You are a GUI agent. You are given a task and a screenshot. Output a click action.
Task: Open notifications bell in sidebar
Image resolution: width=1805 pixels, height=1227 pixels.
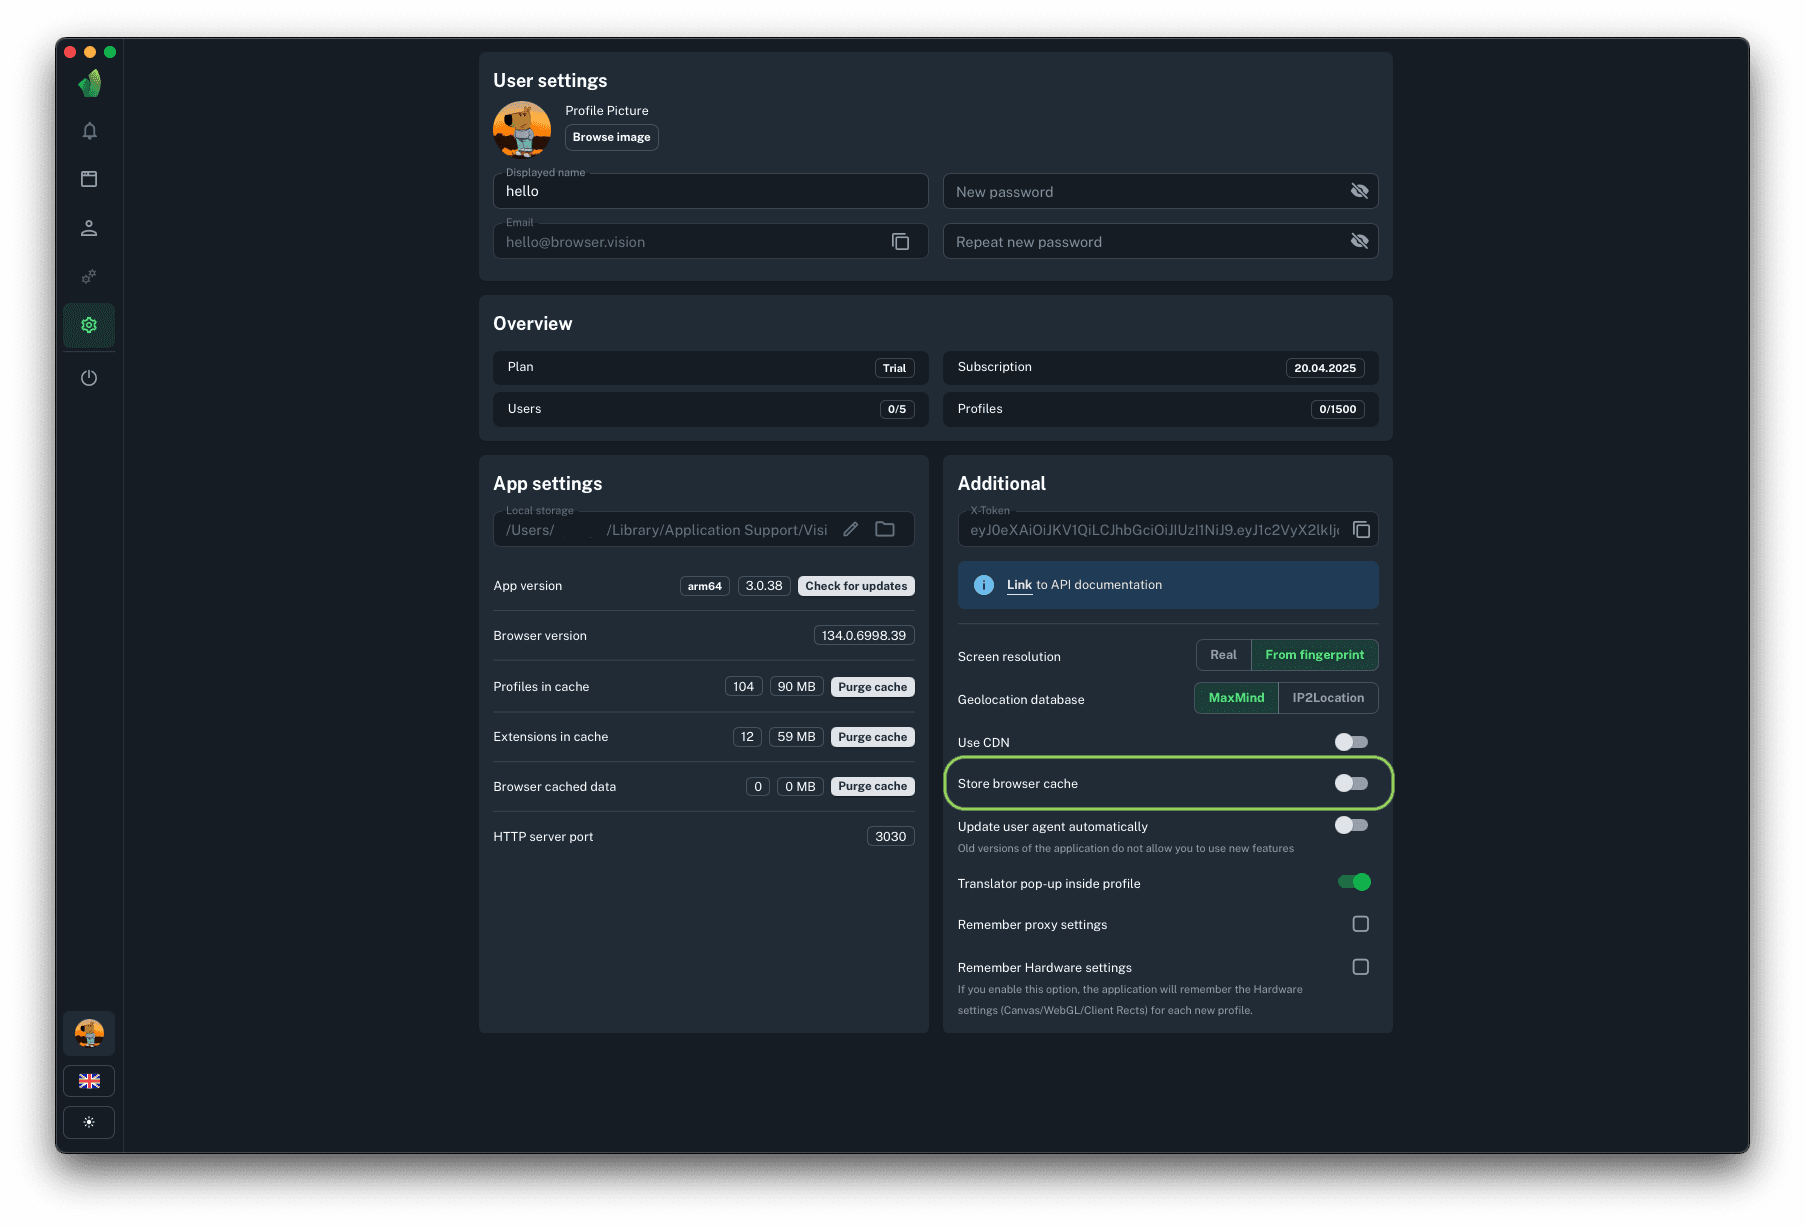[x=89, y=131]
